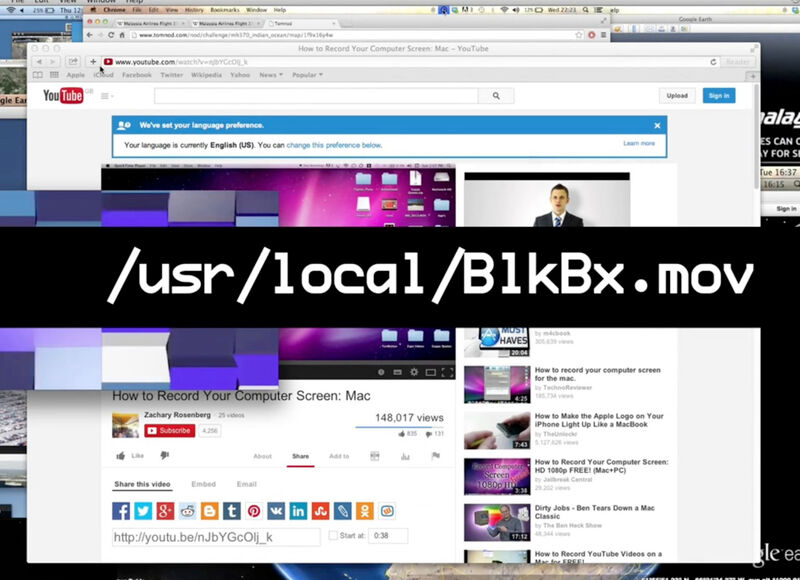
Task: Click the thumbs-up Like icon
Action: pos(121,456)
